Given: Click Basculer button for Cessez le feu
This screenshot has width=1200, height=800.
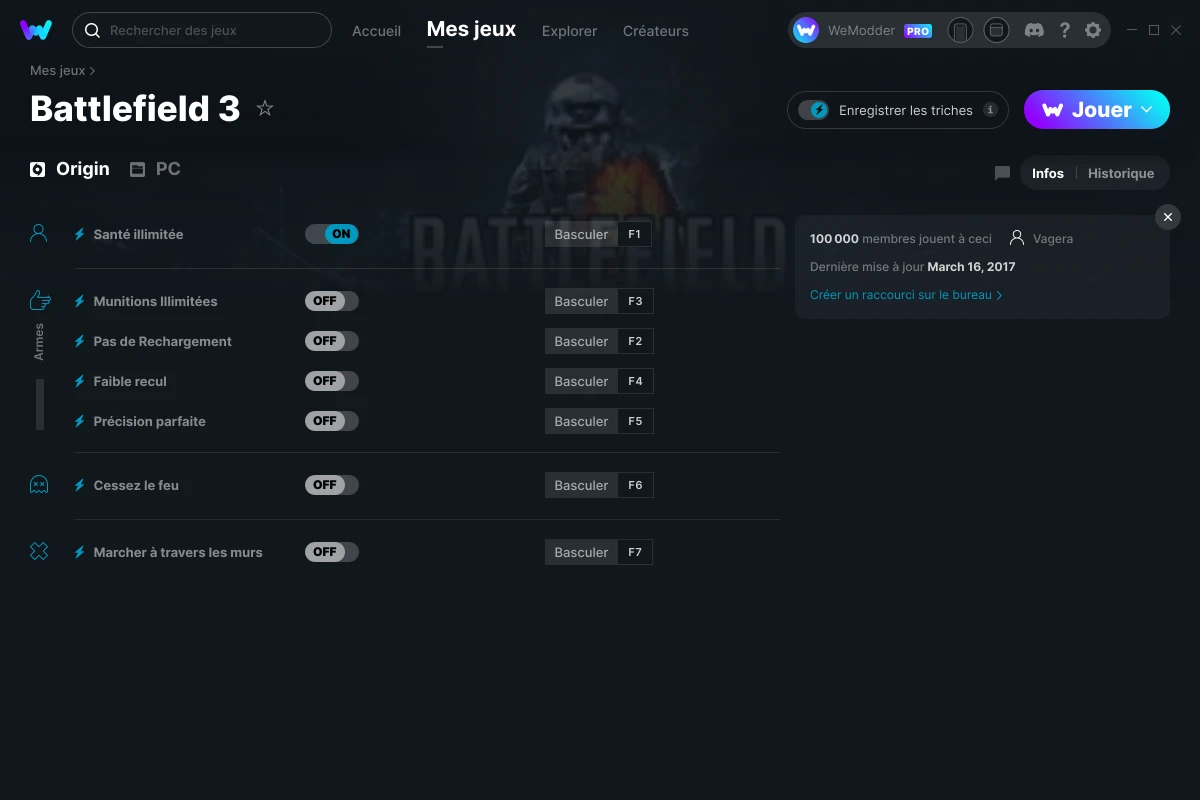Looking at the screenshot, I should [x=581, y=485].
